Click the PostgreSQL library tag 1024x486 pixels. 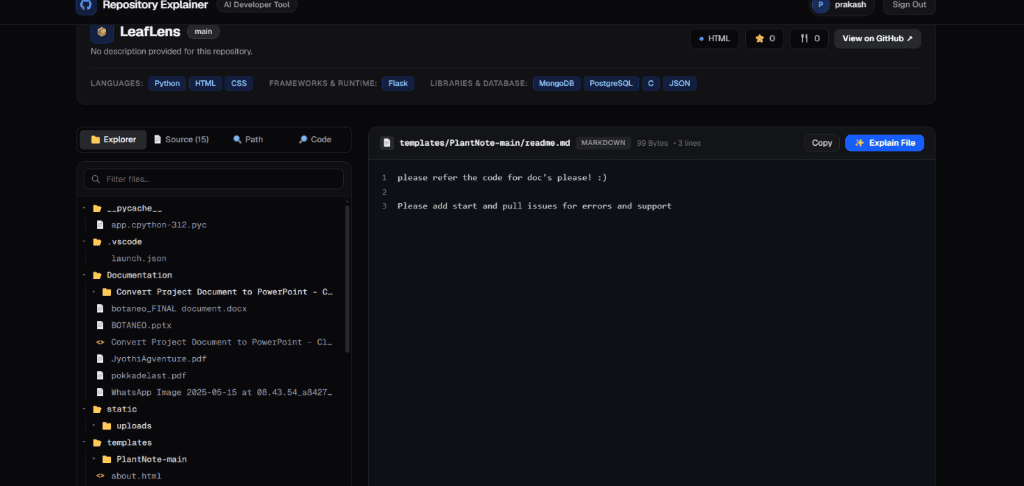pos(611,84)
